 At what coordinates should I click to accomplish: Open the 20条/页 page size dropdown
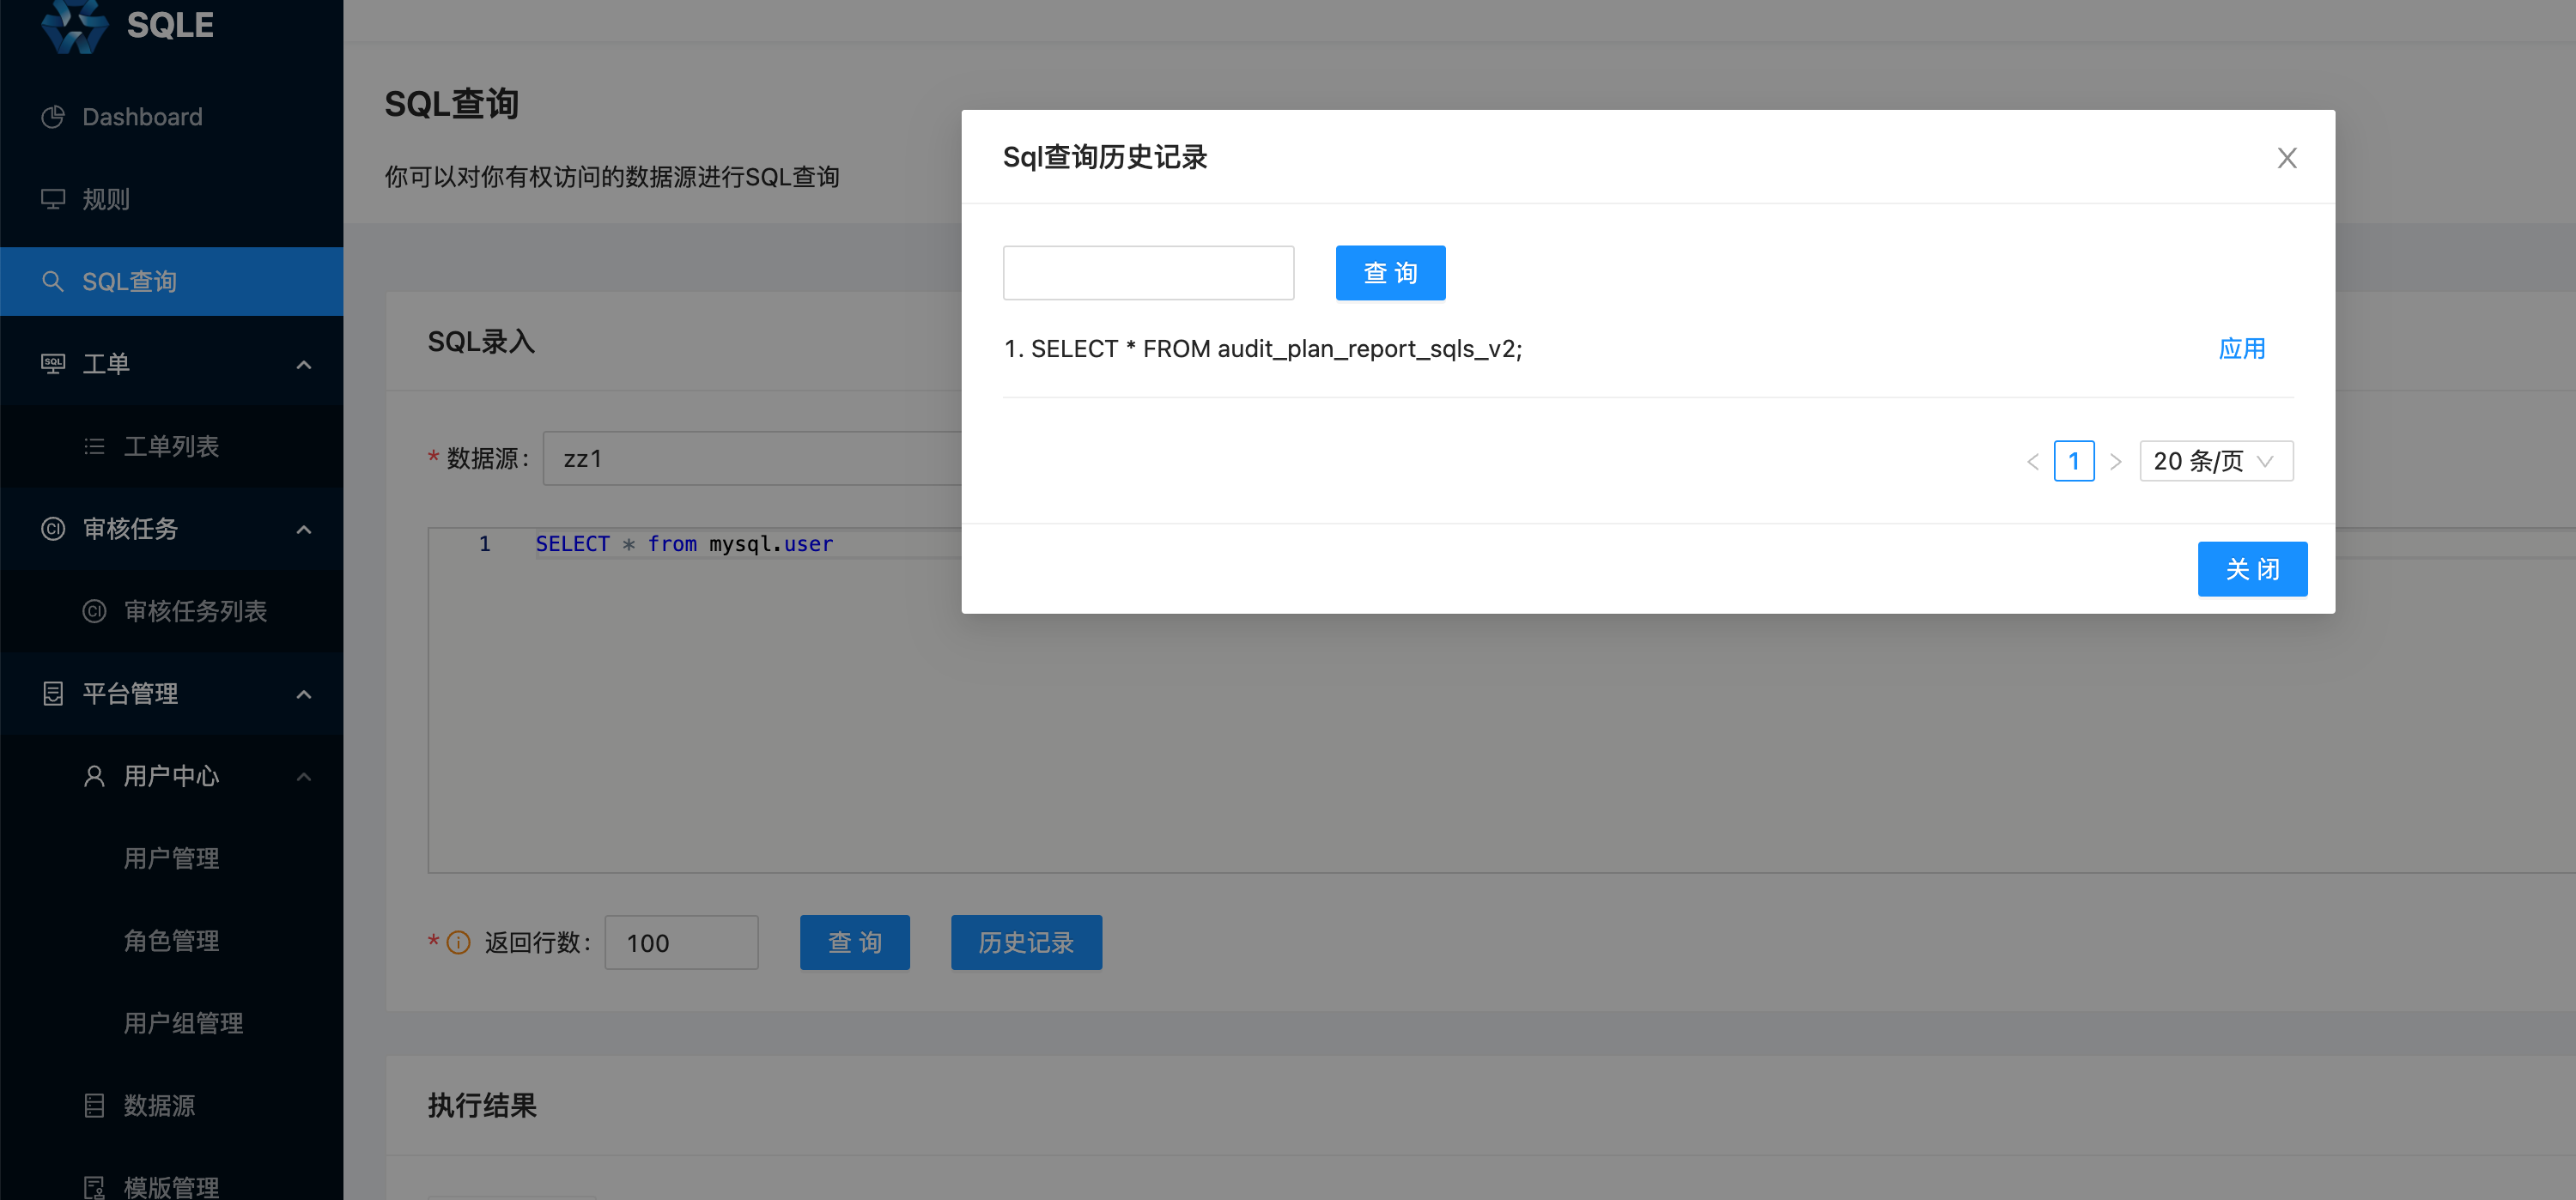click(2216, 461)
